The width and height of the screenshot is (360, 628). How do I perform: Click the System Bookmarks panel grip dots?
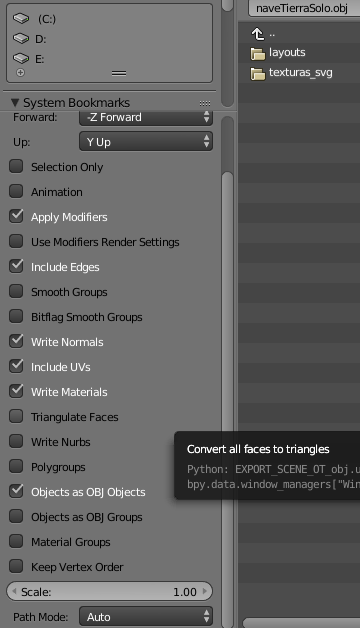(x=205, y=103)
